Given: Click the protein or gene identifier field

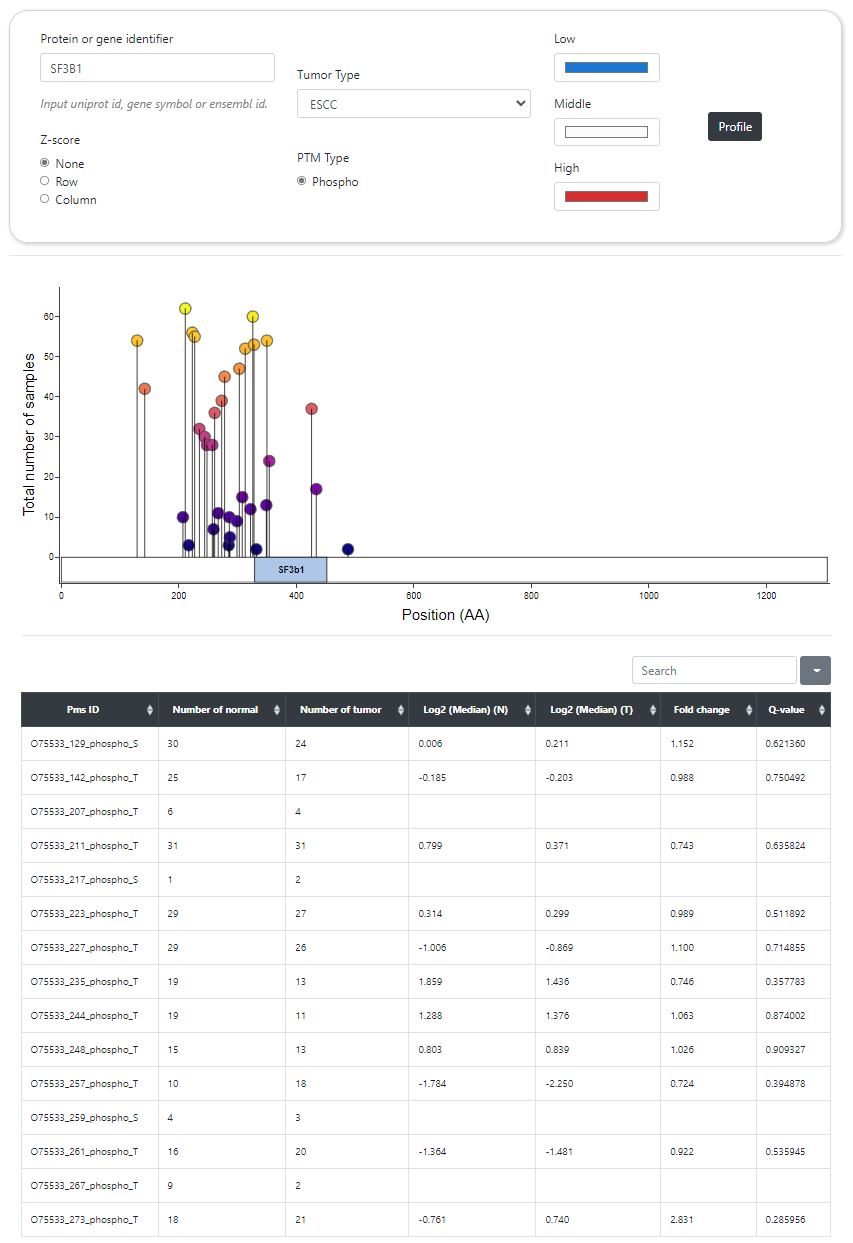Looking at the screenshot, I should tap(156, 68).
